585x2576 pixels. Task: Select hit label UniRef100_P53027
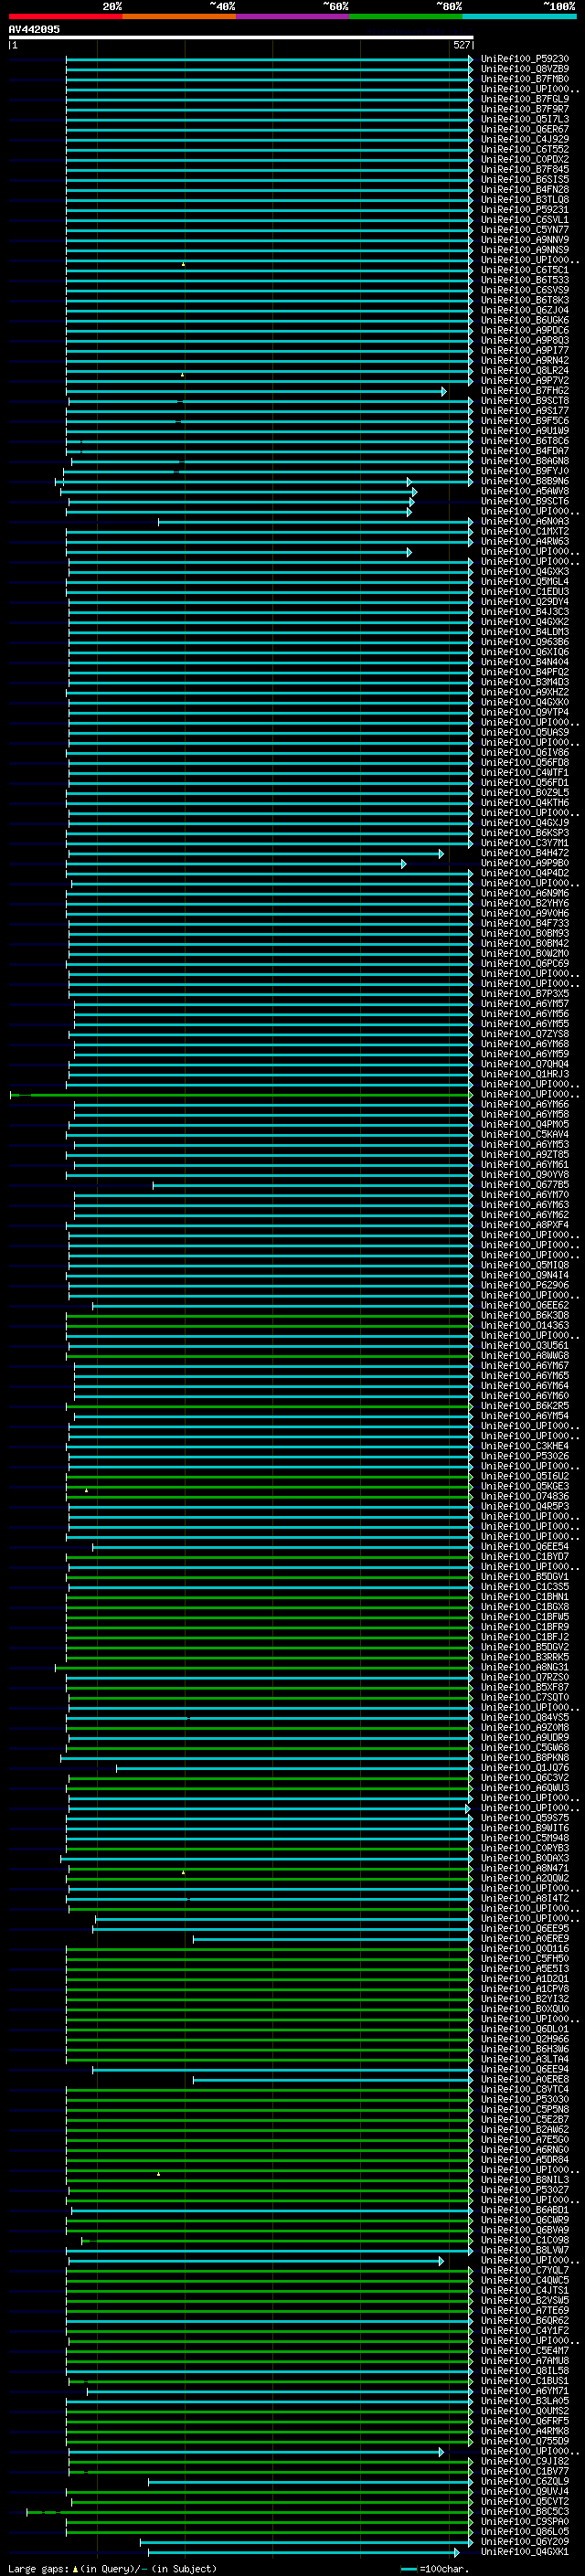tap(524, 2190)
